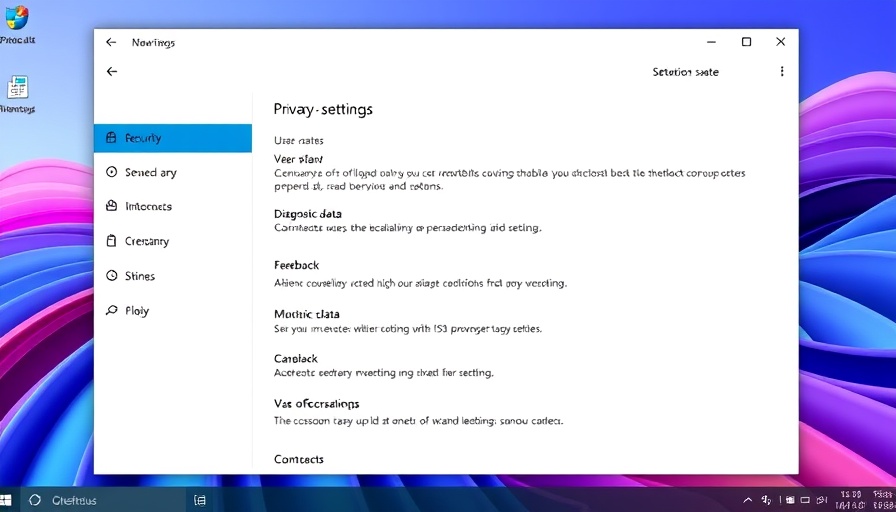Click the description under Modtric clata
Image resolution: width=896 pixels, height=512 pixels.
[x=408, y=329]
